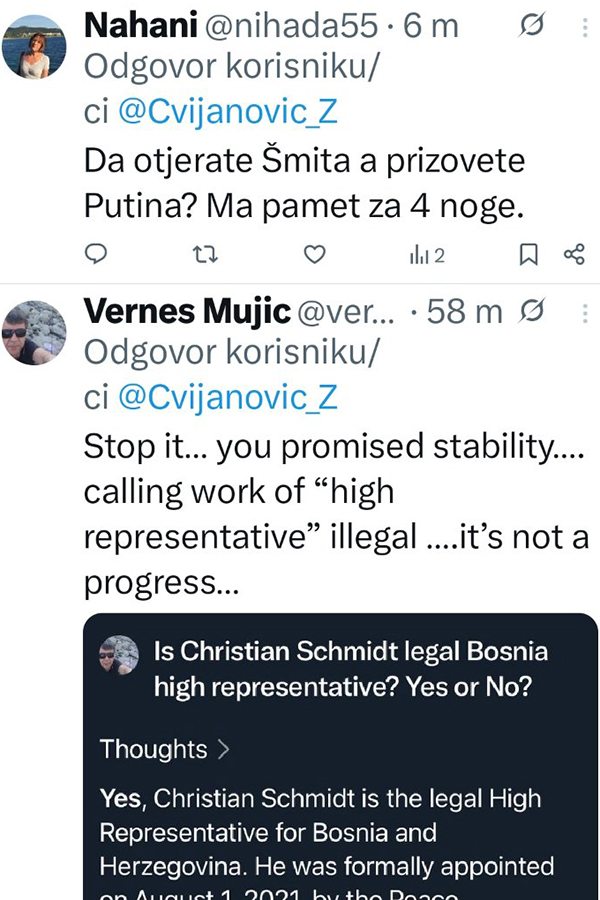Screen dimensions: 600x900
Task: Open Nahani's profile via display name
Action: [x=140, y=26]
